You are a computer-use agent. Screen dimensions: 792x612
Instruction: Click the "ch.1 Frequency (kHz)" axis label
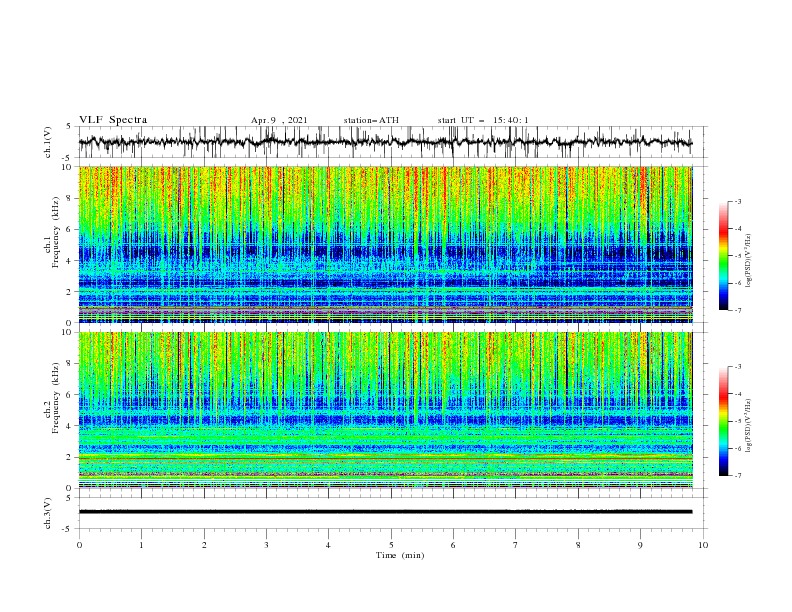(53, 232)
